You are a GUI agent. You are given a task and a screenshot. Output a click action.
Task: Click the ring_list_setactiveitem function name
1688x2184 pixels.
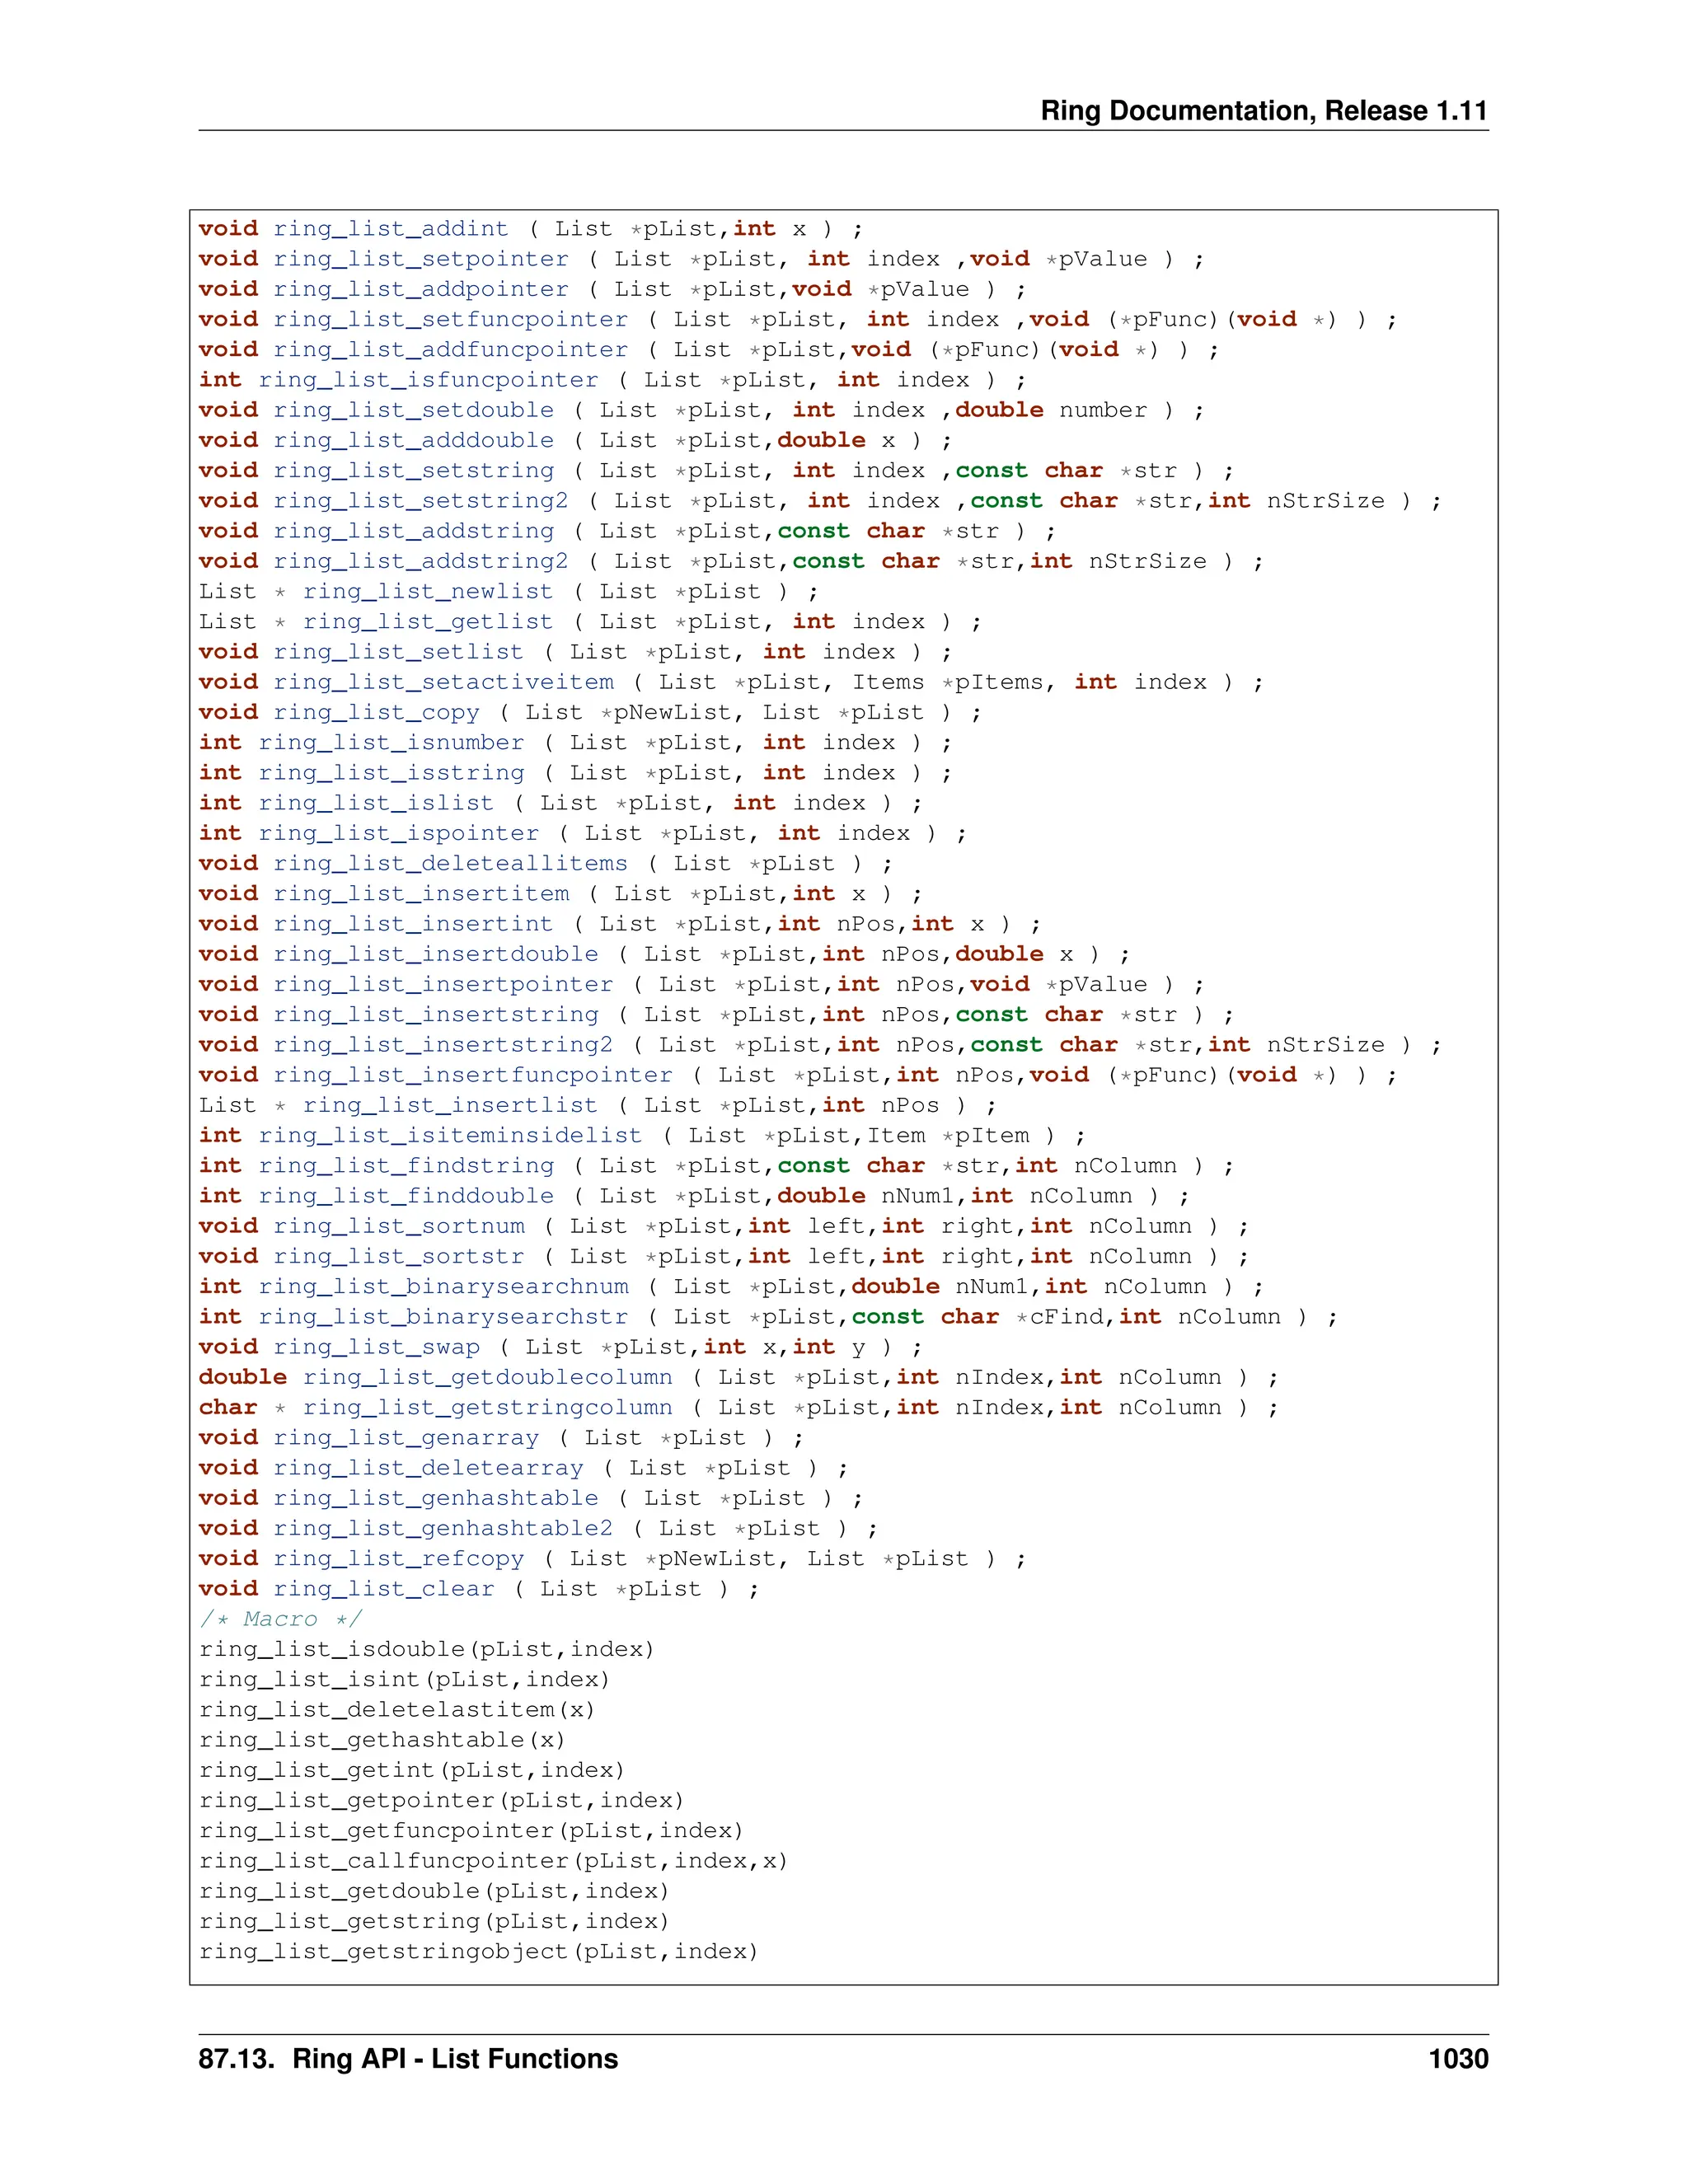pyautogui.click(x=443, y=682)
